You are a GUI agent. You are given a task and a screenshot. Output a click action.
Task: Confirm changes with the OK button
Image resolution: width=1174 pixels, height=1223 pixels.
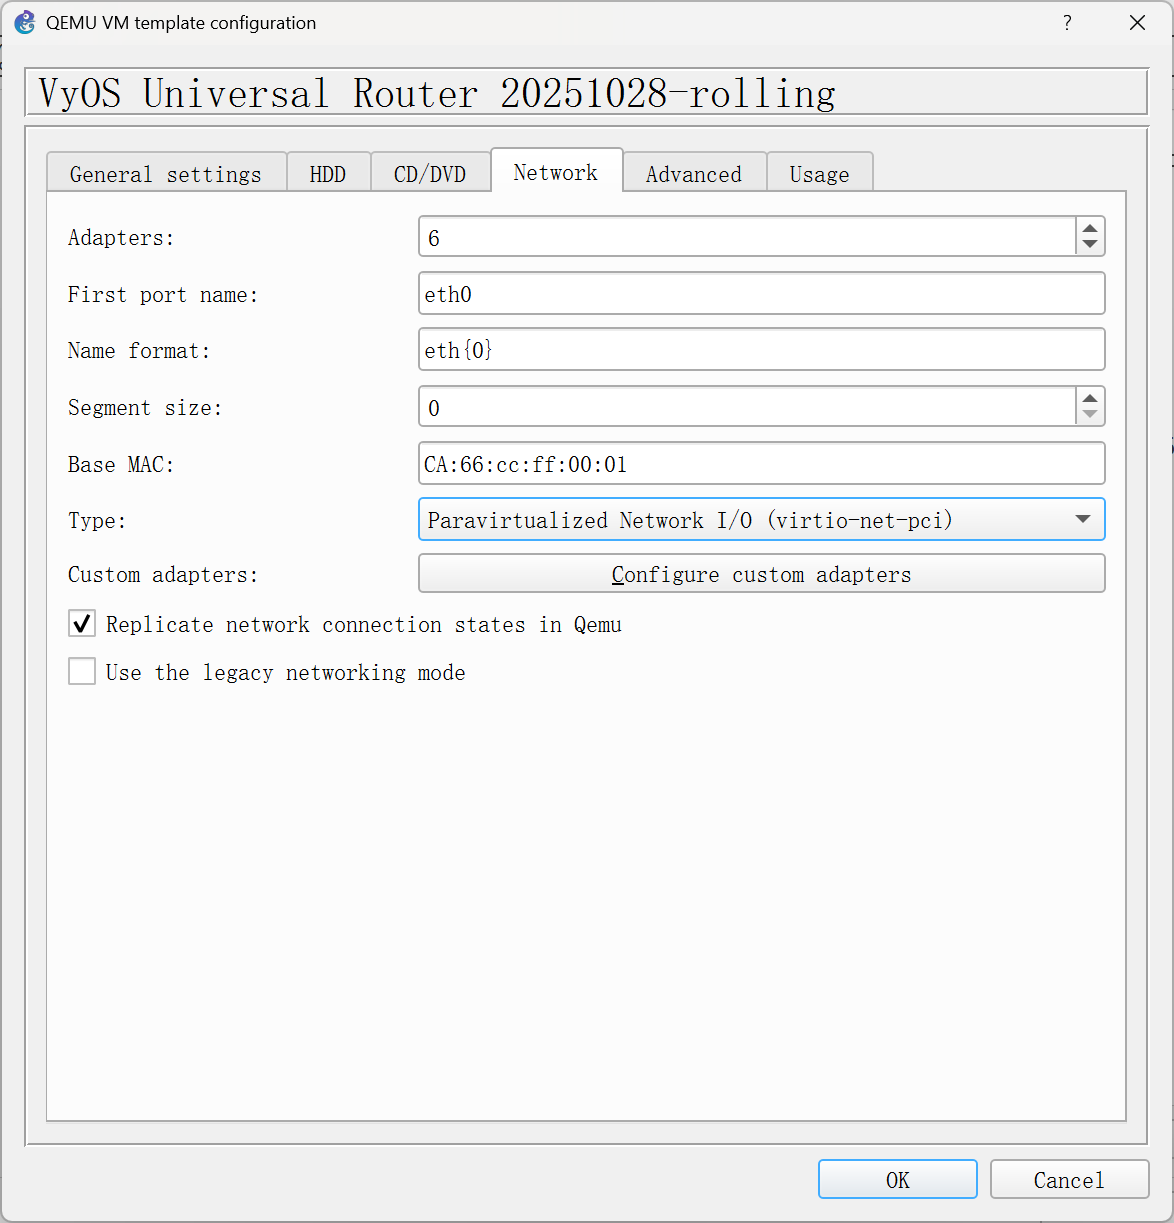[897, 1180]
